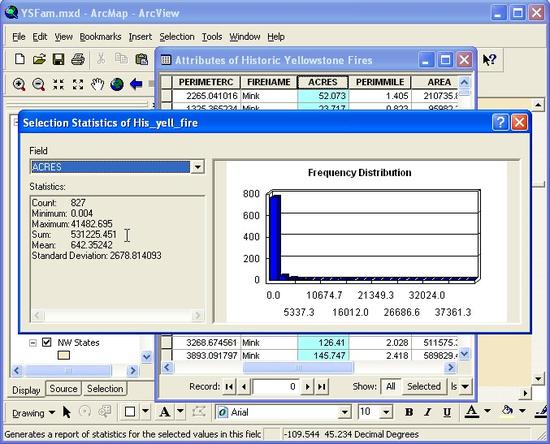Switch to the Source tab

(63, 389)
